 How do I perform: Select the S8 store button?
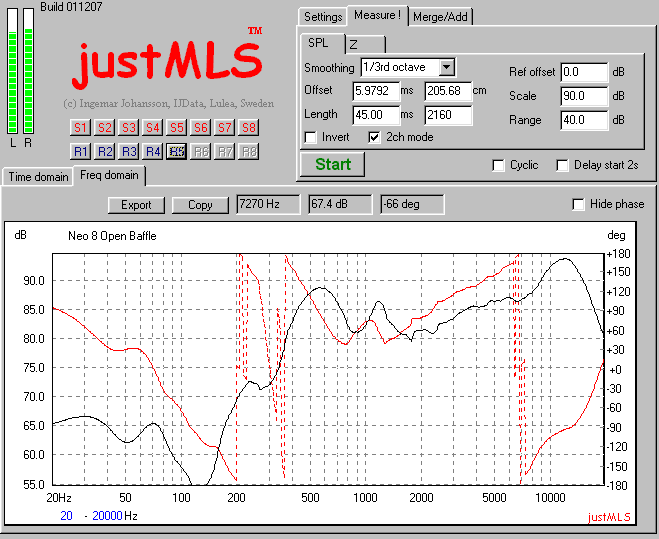point(248,127)
